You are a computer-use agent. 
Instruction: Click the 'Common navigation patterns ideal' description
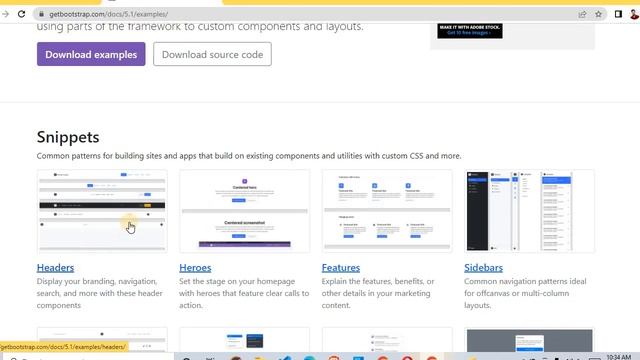point(525,293)
